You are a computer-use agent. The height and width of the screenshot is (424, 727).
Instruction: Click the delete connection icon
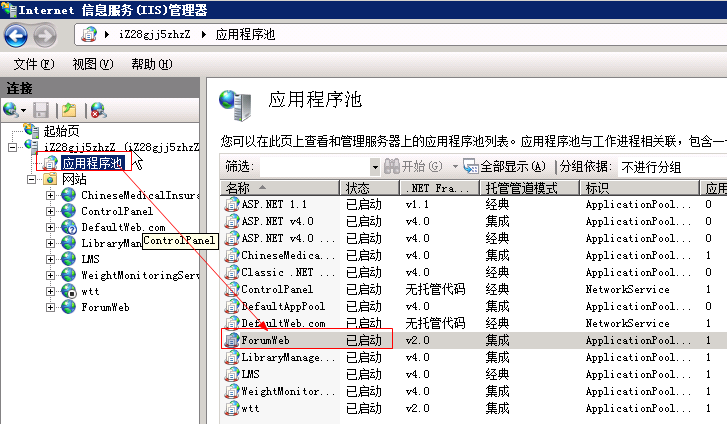[x=98, y=110]
